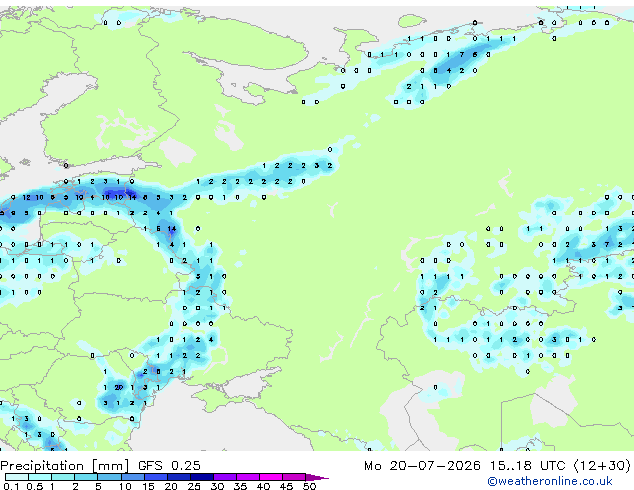The image size is (634, 490).
Task: Click the 20–25 mm legend color box
Action: tap(179, 477)
